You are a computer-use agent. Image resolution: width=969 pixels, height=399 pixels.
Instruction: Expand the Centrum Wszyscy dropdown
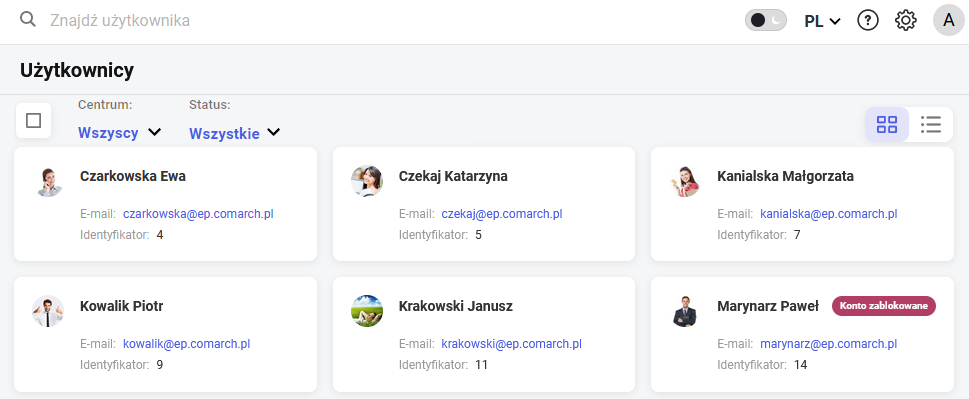[119, 132]
